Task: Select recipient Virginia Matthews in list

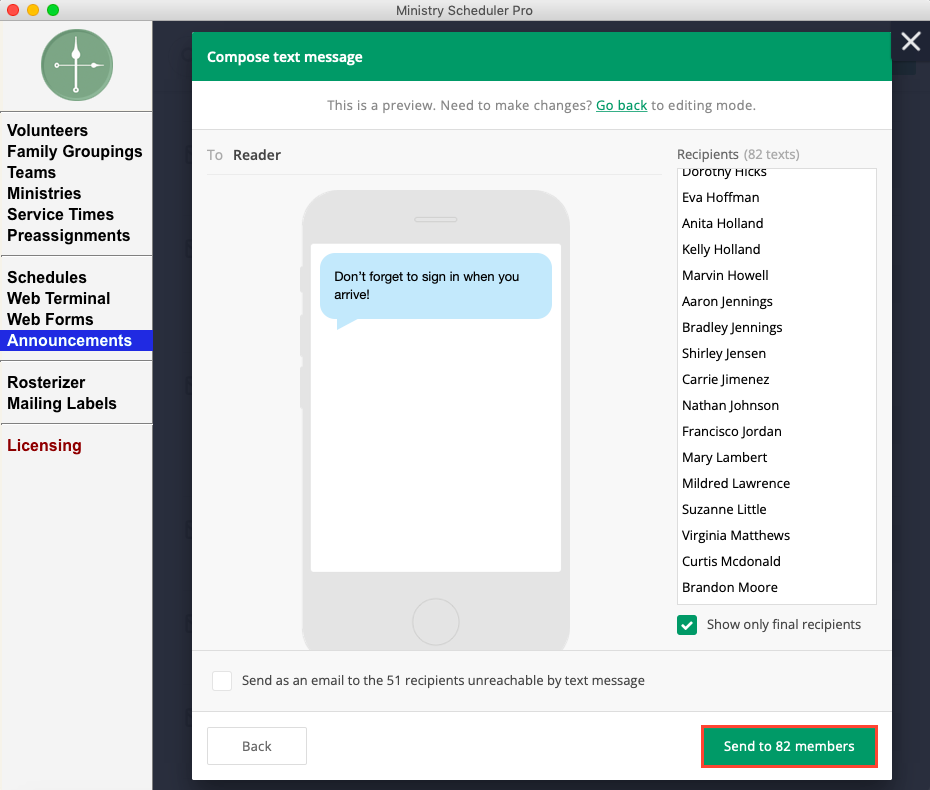Action: coord(735,535)
